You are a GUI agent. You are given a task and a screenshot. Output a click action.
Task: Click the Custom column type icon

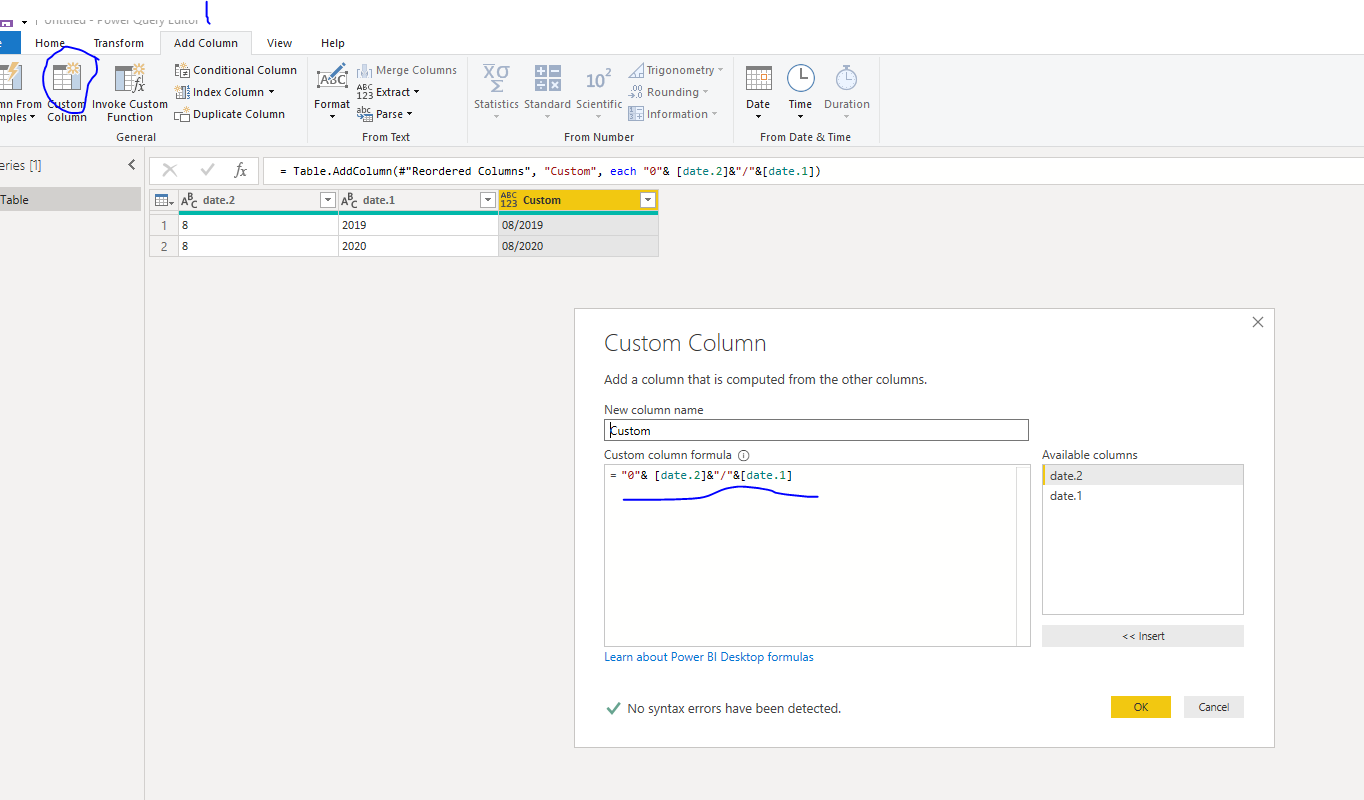point(509,200)
